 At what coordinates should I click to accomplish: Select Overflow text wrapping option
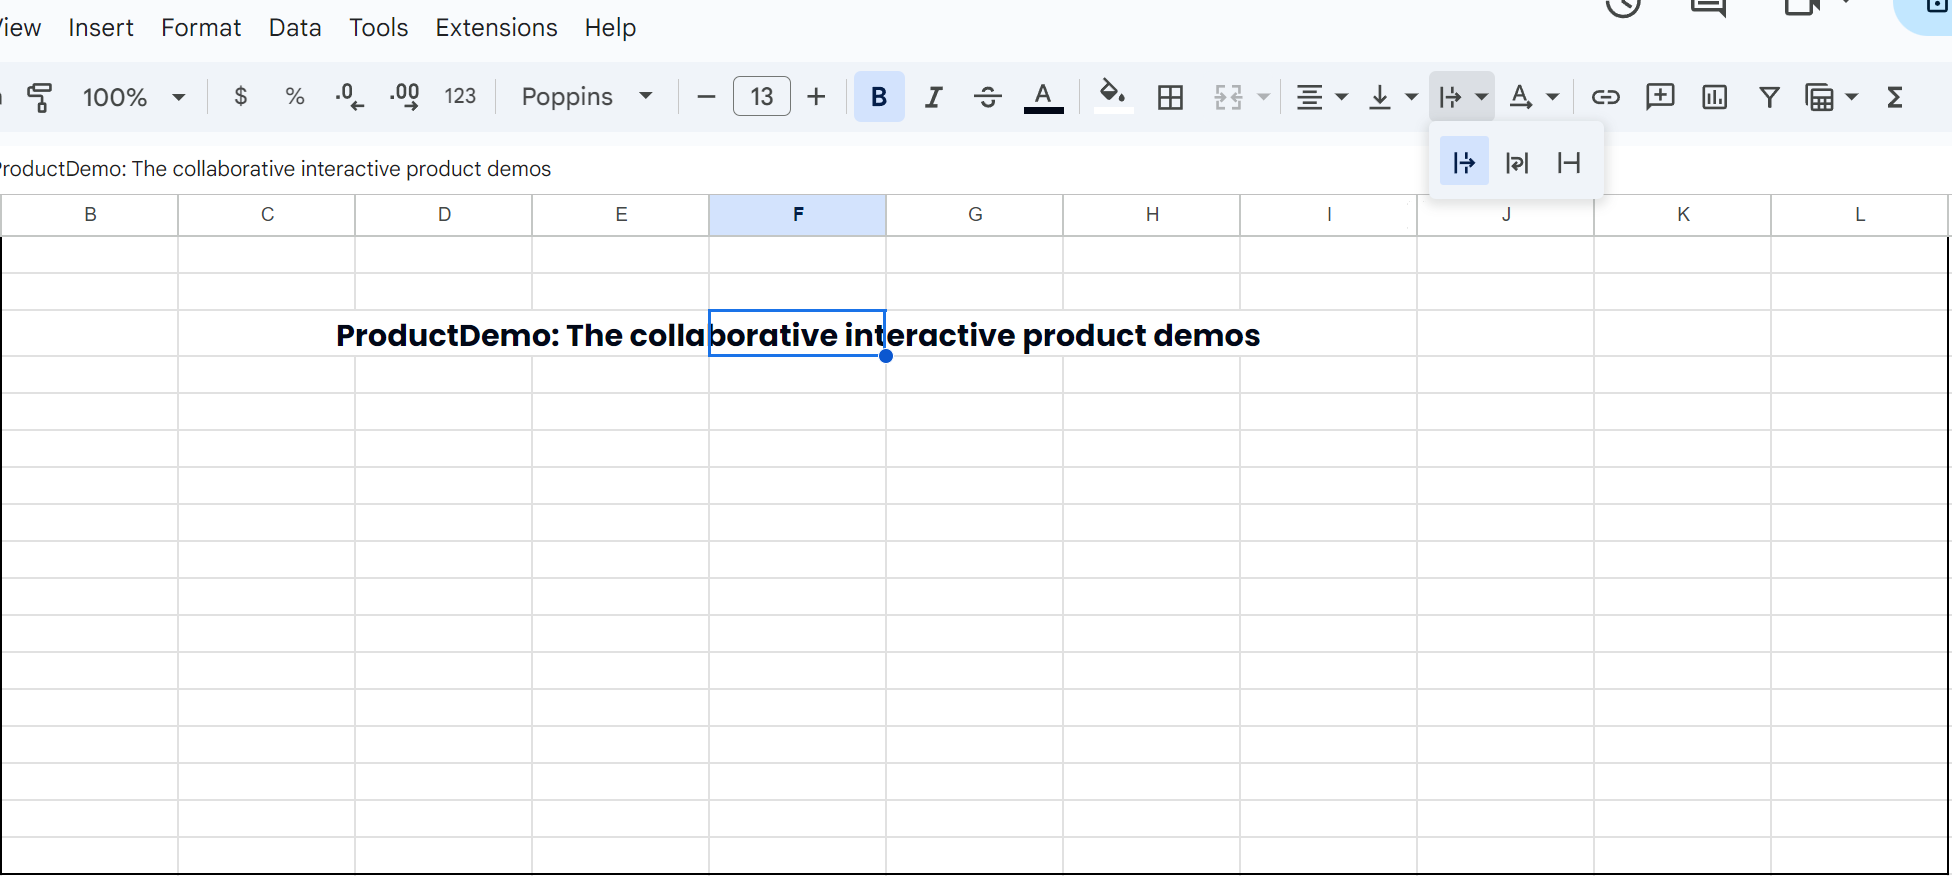coord(1464,162)
